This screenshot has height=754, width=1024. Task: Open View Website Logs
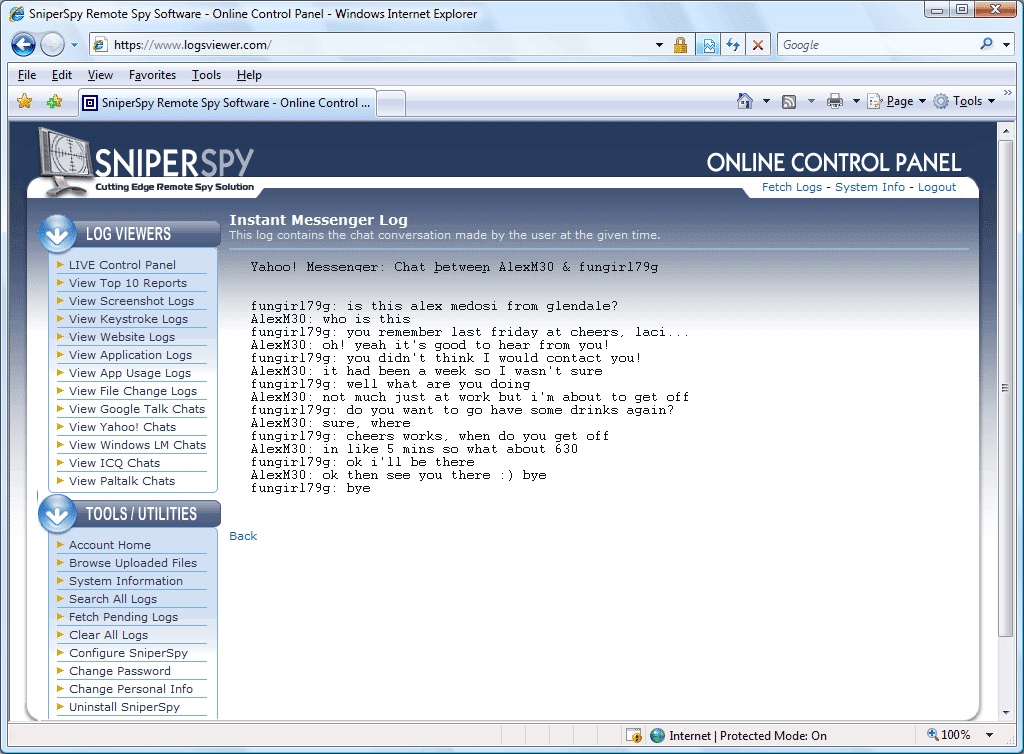122,337
